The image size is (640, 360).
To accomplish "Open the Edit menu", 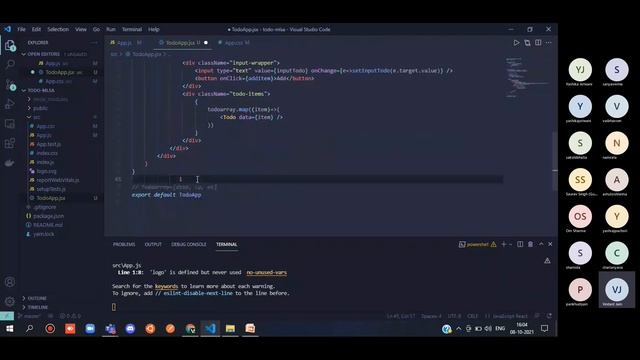I will (36, 29).
